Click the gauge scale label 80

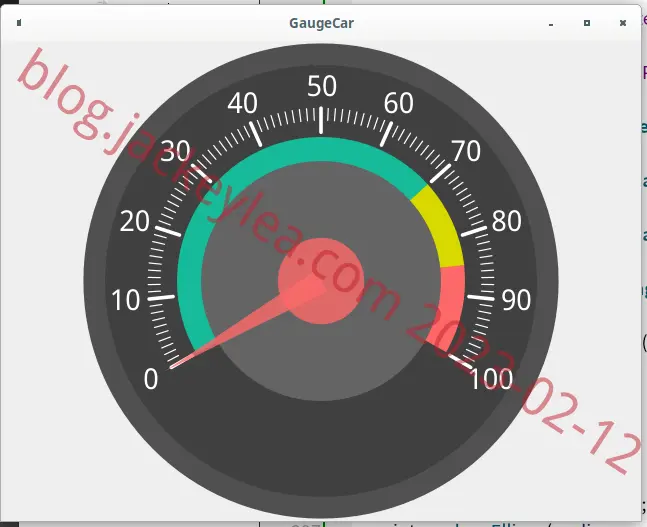point(507,221)
